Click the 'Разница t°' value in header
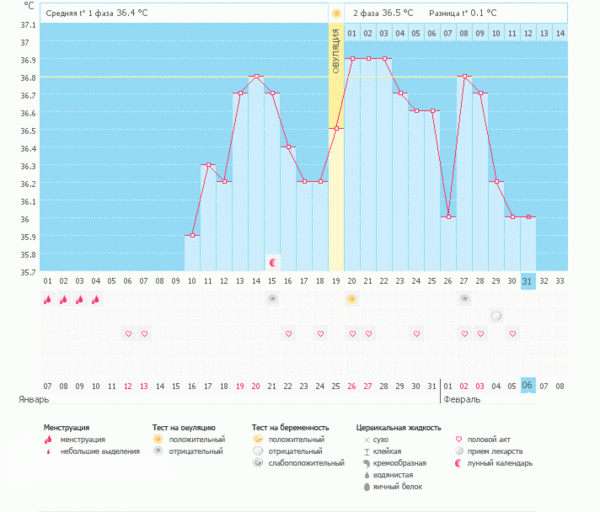 click(x=462, y=13)
